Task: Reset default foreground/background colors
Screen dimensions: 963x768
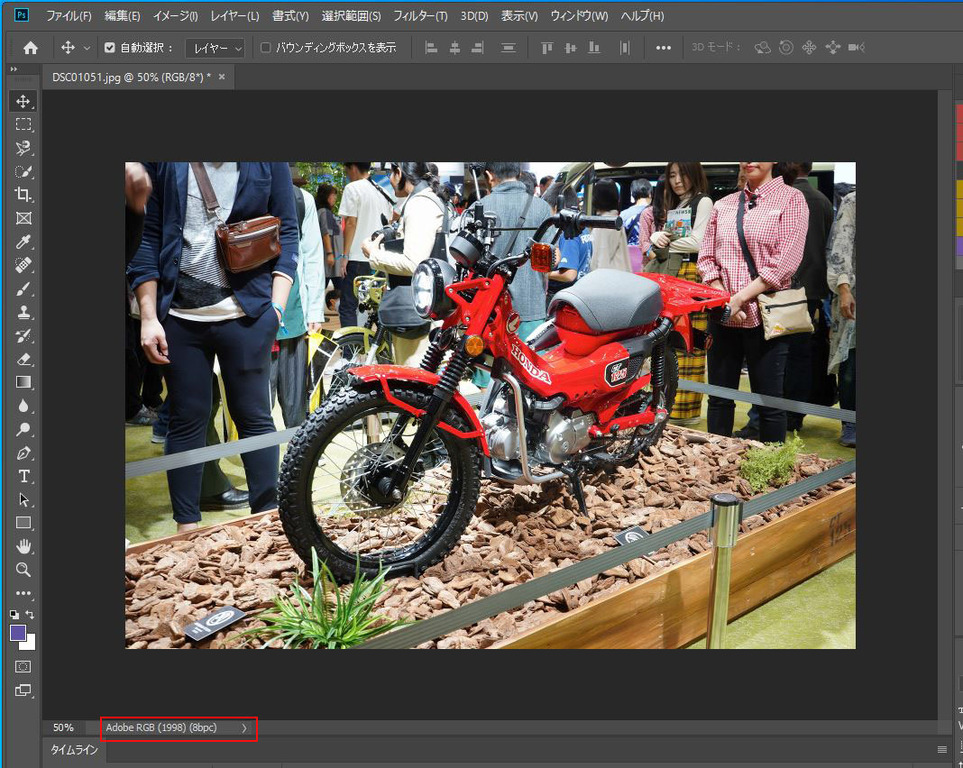Action: click(14, 614)
